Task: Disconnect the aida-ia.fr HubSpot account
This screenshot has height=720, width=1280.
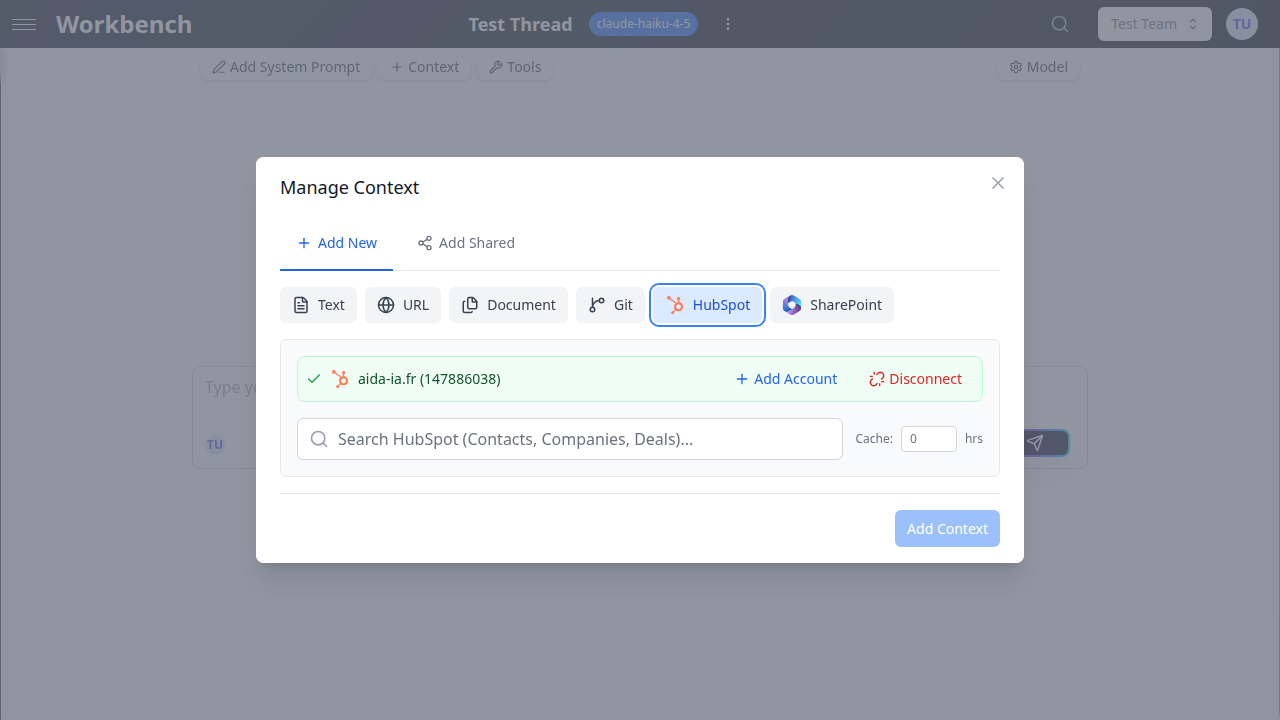Action: [x=915, y=379]
